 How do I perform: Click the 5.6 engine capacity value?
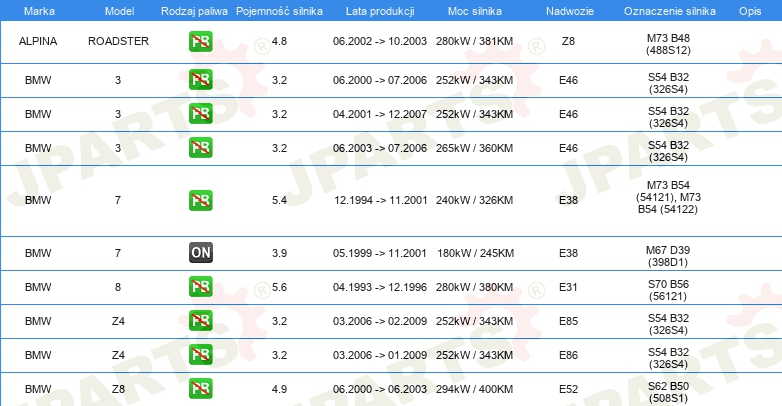click(279, 287)
